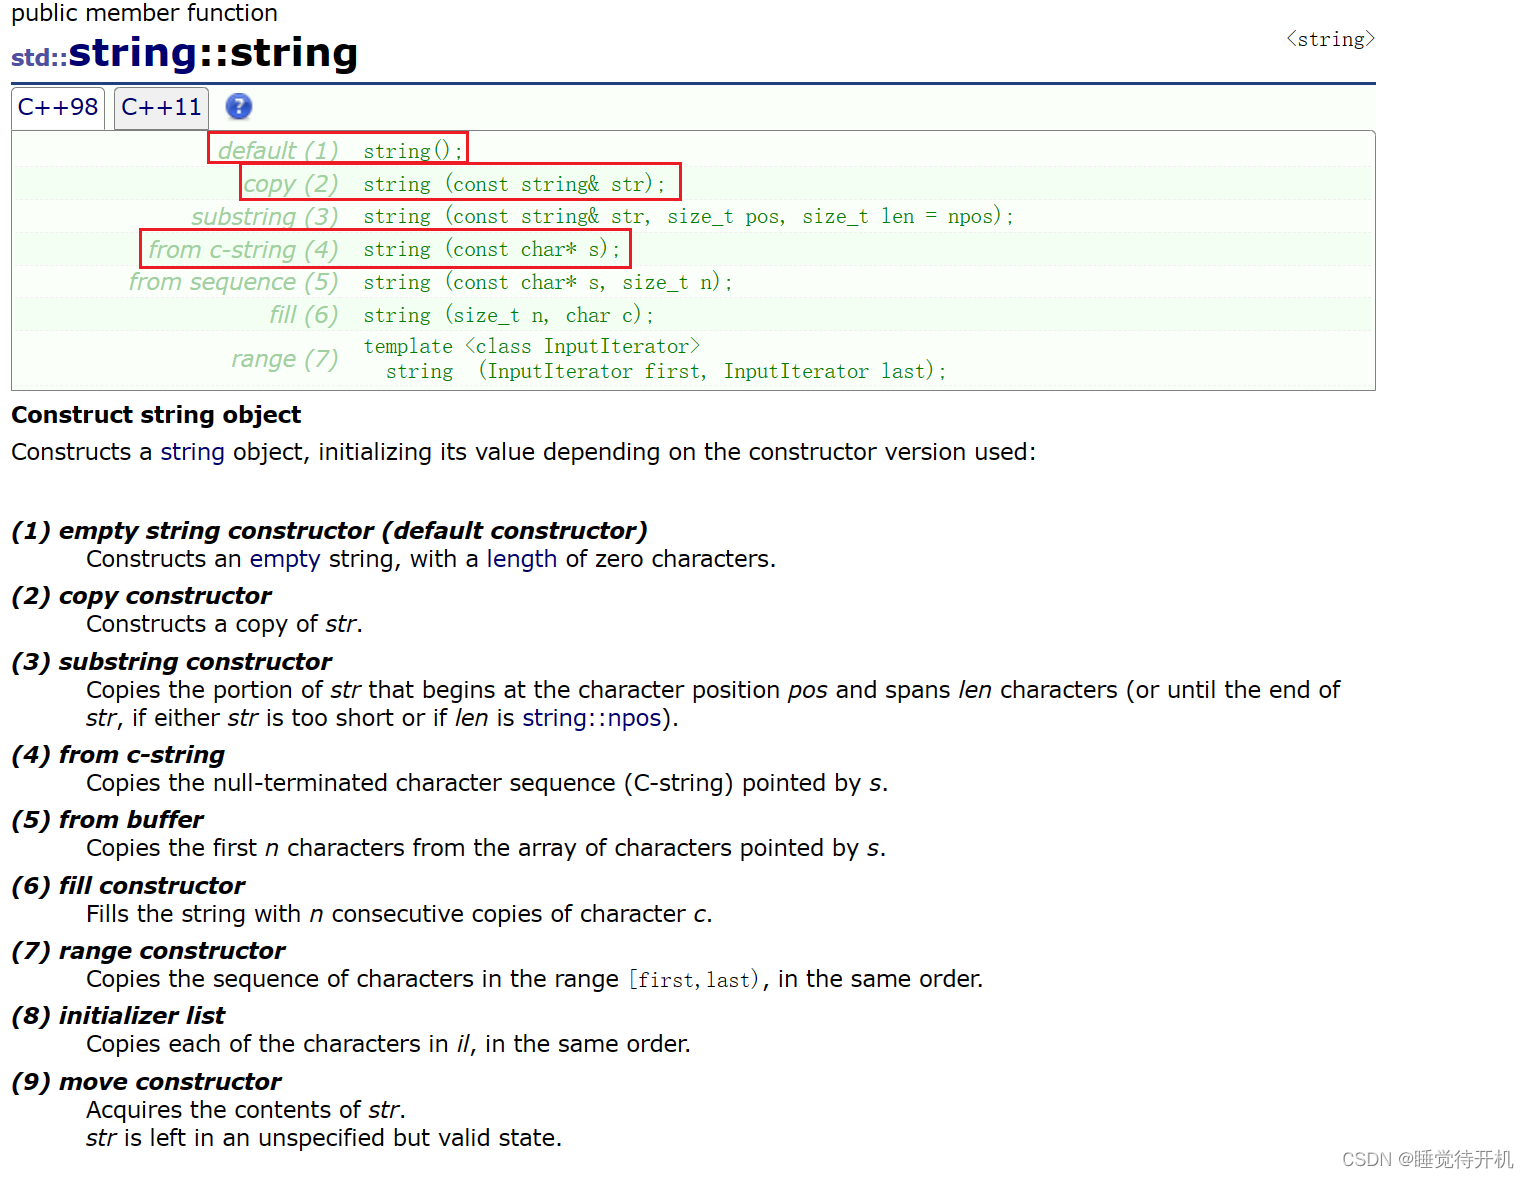Screen dimensions: 1529x1178
Task: Click 'public member function' caption
Action: (x=144, y=13)
